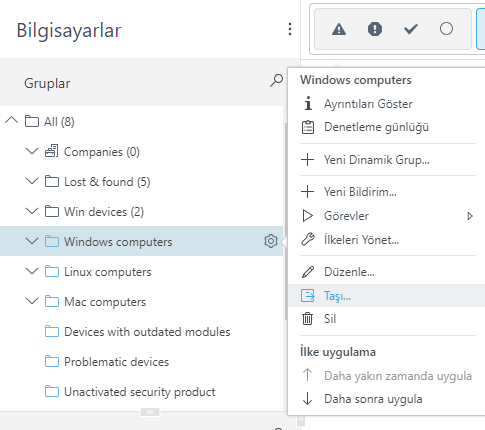
Task: Toggle the warning triangle status filter
Action: tap(339, 29)
